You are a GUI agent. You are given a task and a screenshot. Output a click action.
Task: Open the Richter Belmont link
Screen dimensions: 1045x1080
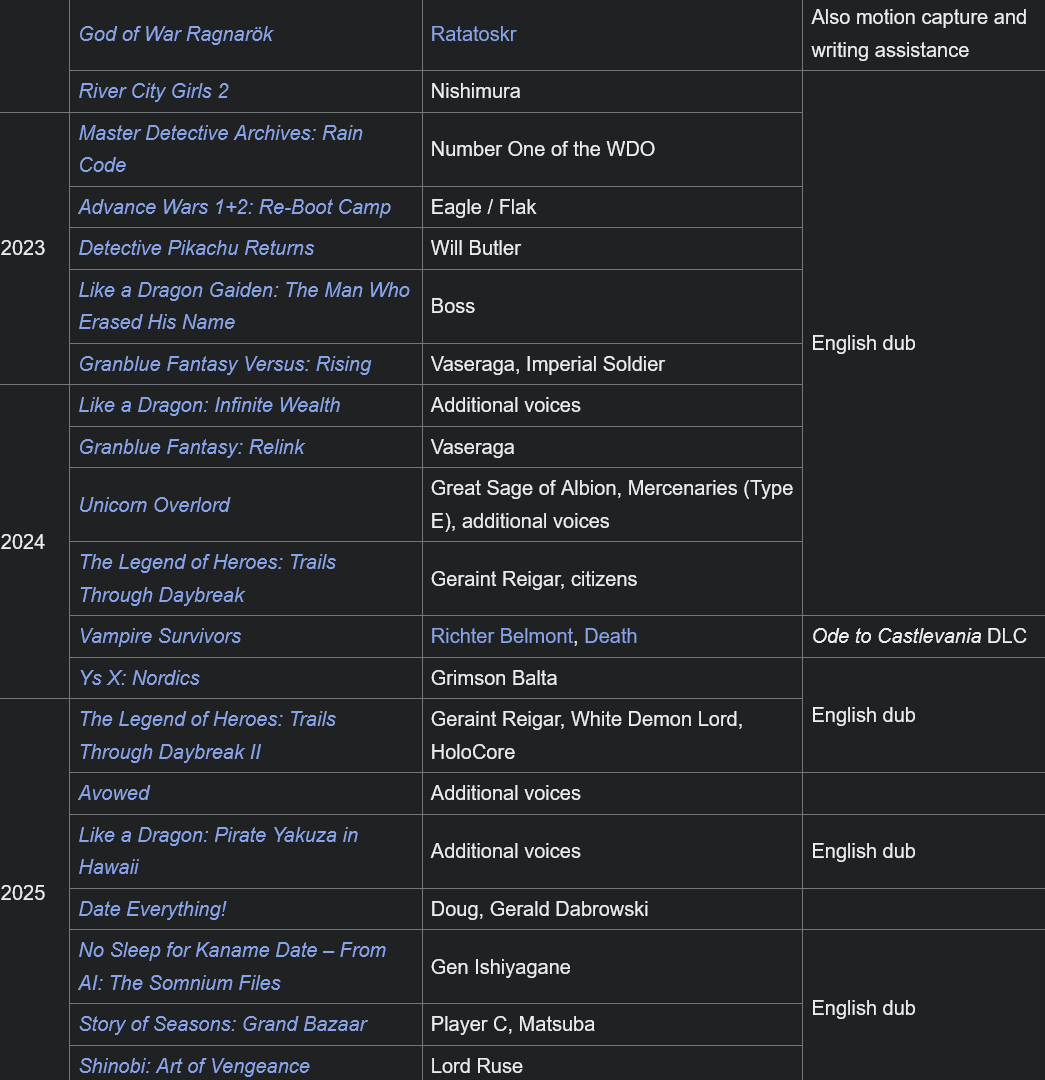pos(501,636)
